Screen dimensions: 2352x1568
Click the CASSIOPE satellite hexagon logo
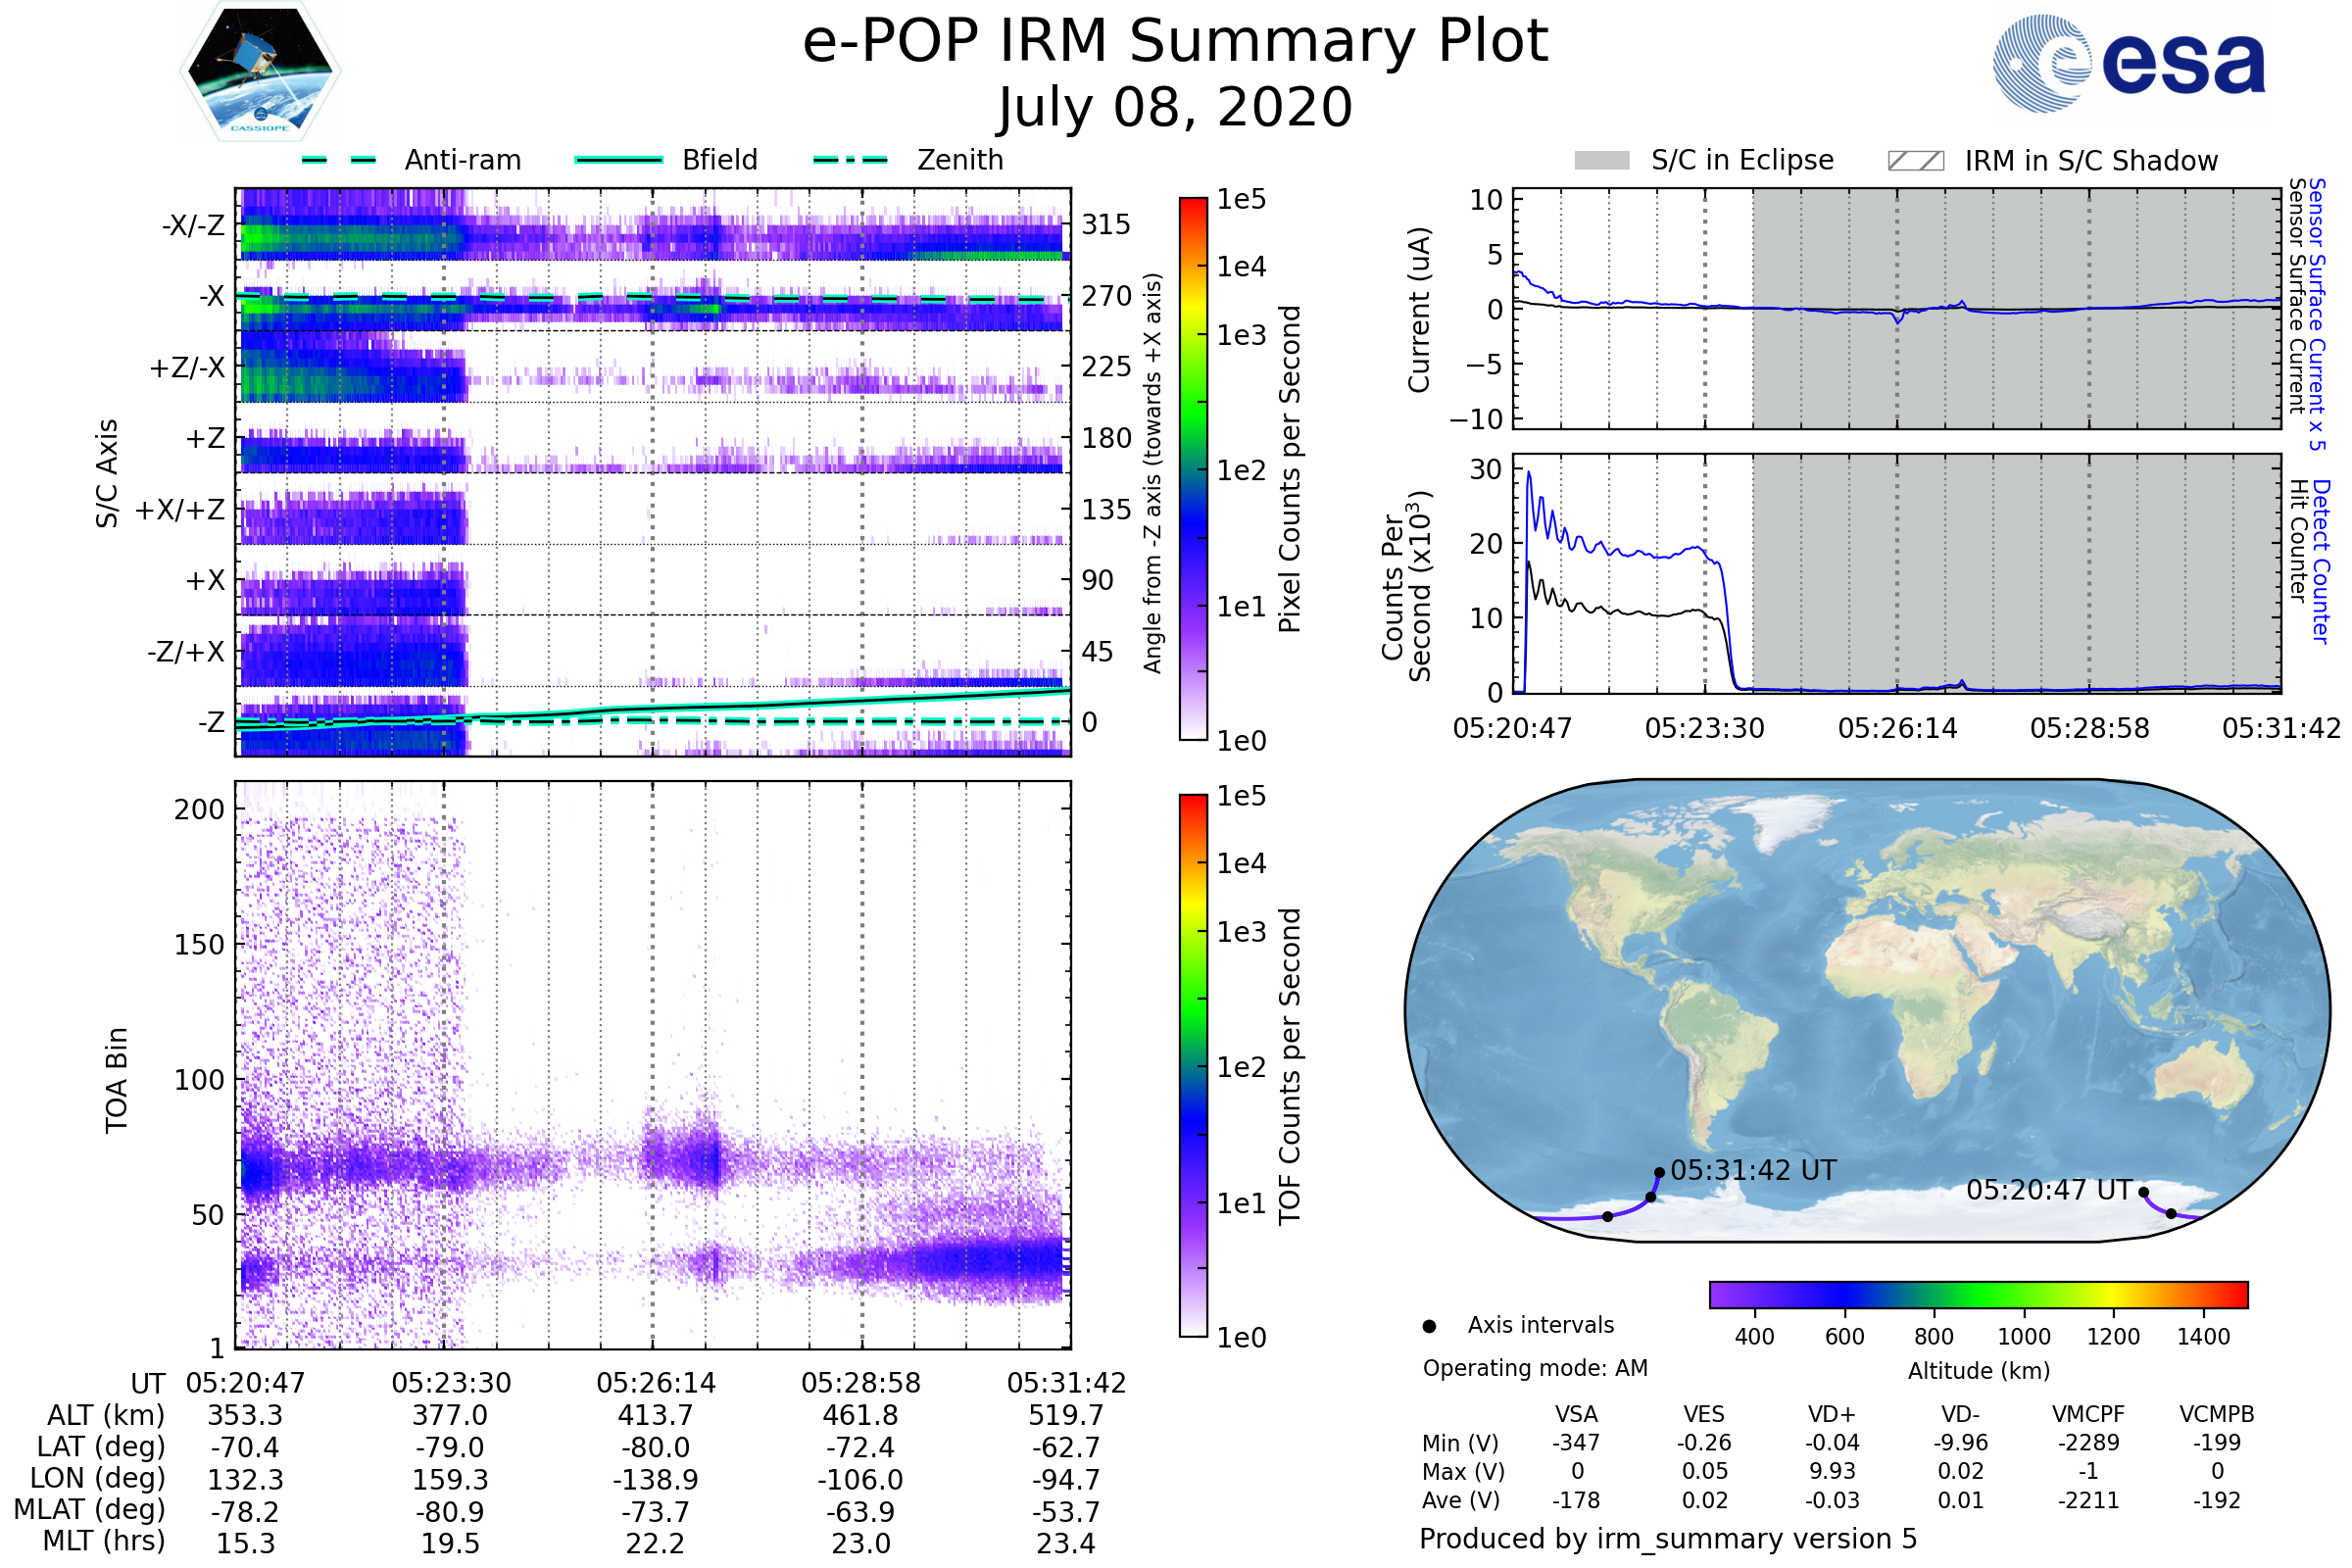tap(260, 72)
